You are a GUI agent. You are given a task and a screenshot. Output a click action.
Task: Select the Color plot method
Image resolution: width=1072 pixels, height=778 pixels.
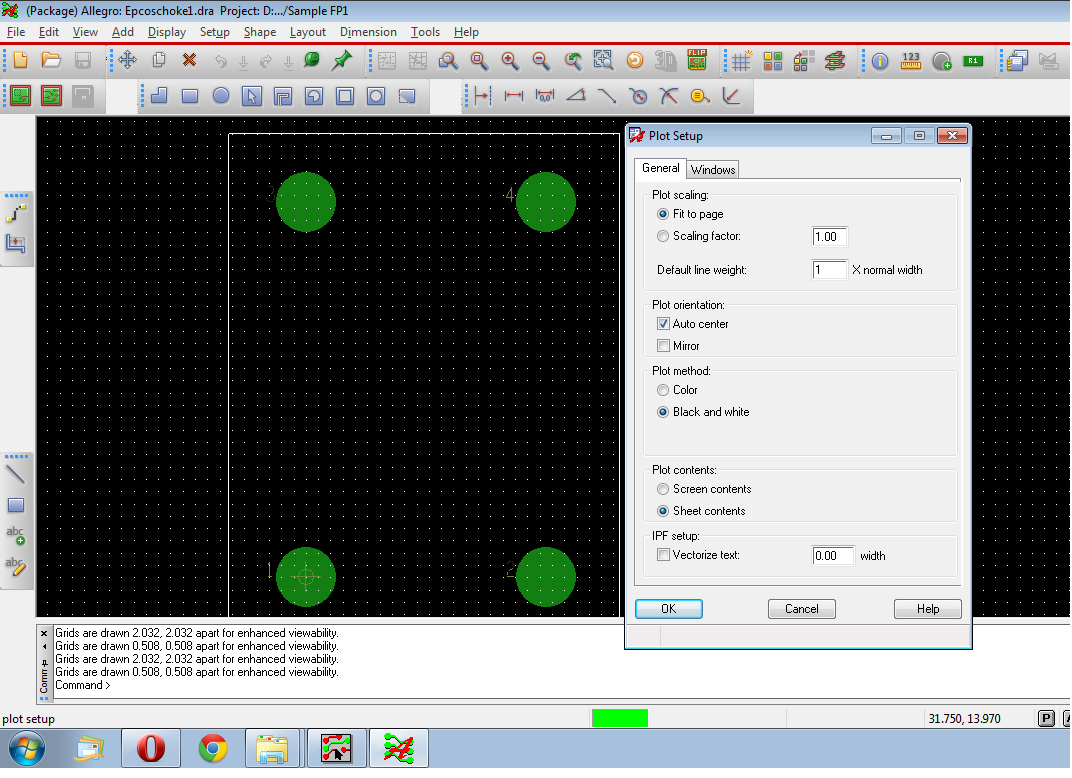tap(662, 390)
